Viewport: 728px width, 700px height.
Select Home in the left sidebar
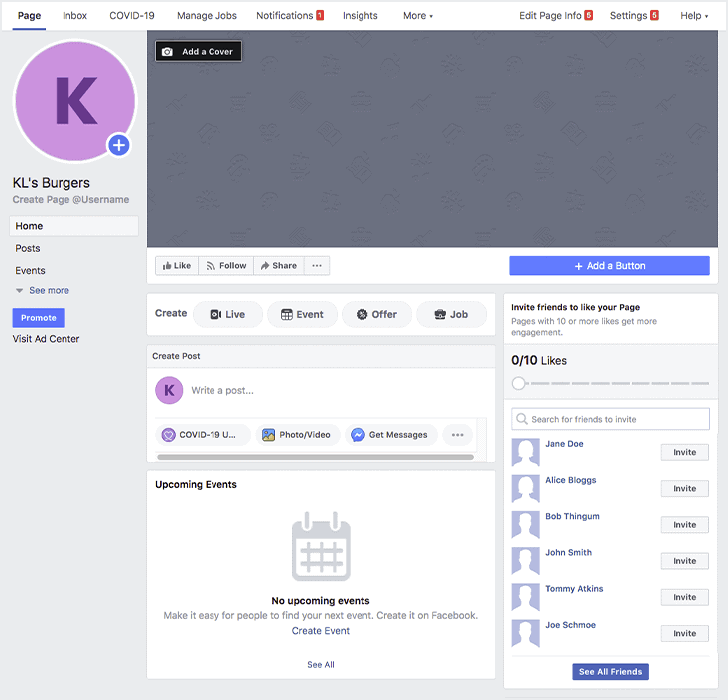click(74, 226)
